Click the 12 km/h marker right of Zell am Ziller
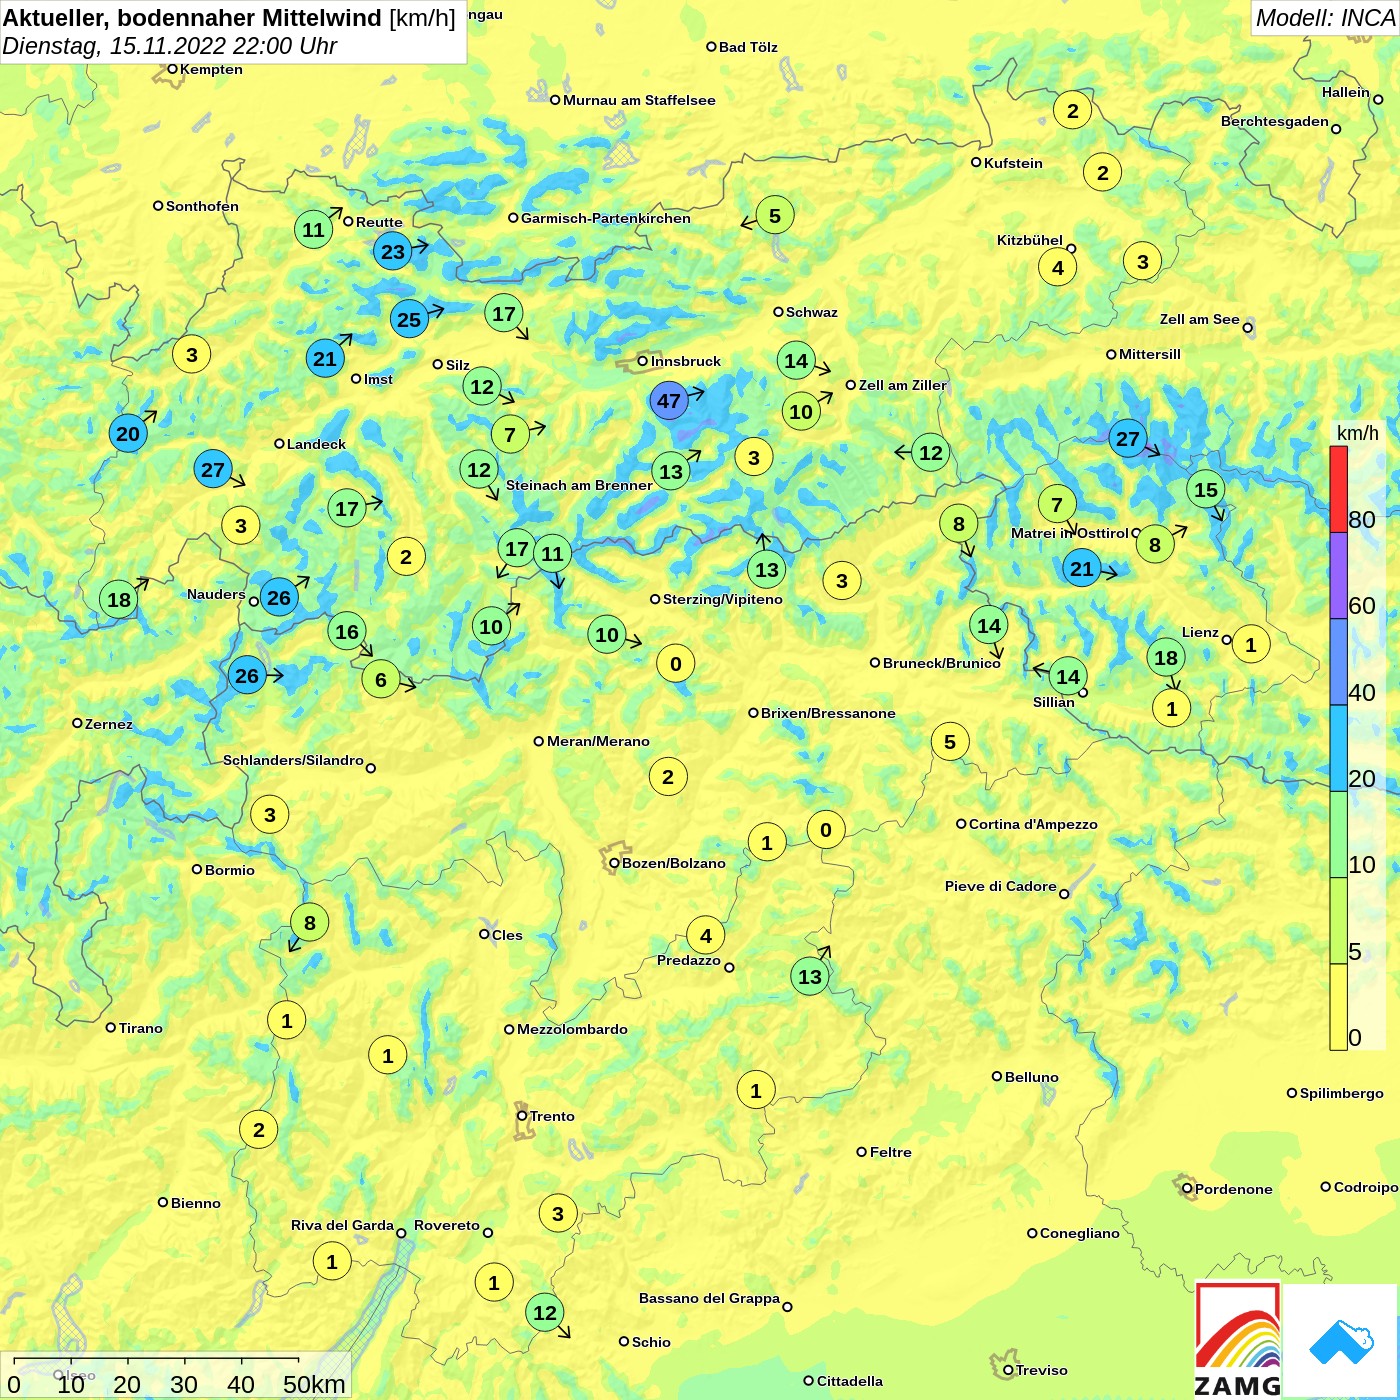 [x=931, y=452]
